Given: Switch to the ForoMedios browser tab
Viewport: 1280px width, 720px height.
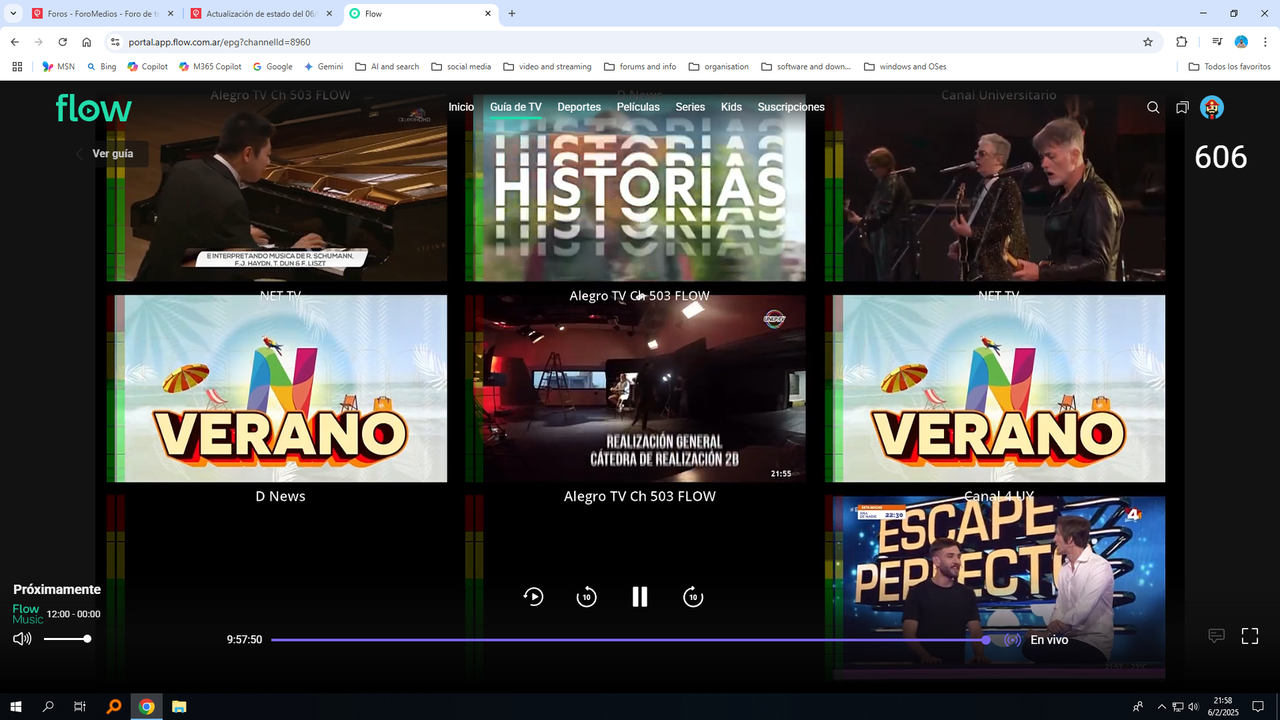Looking at the screenshot, I should click(102, 14).
